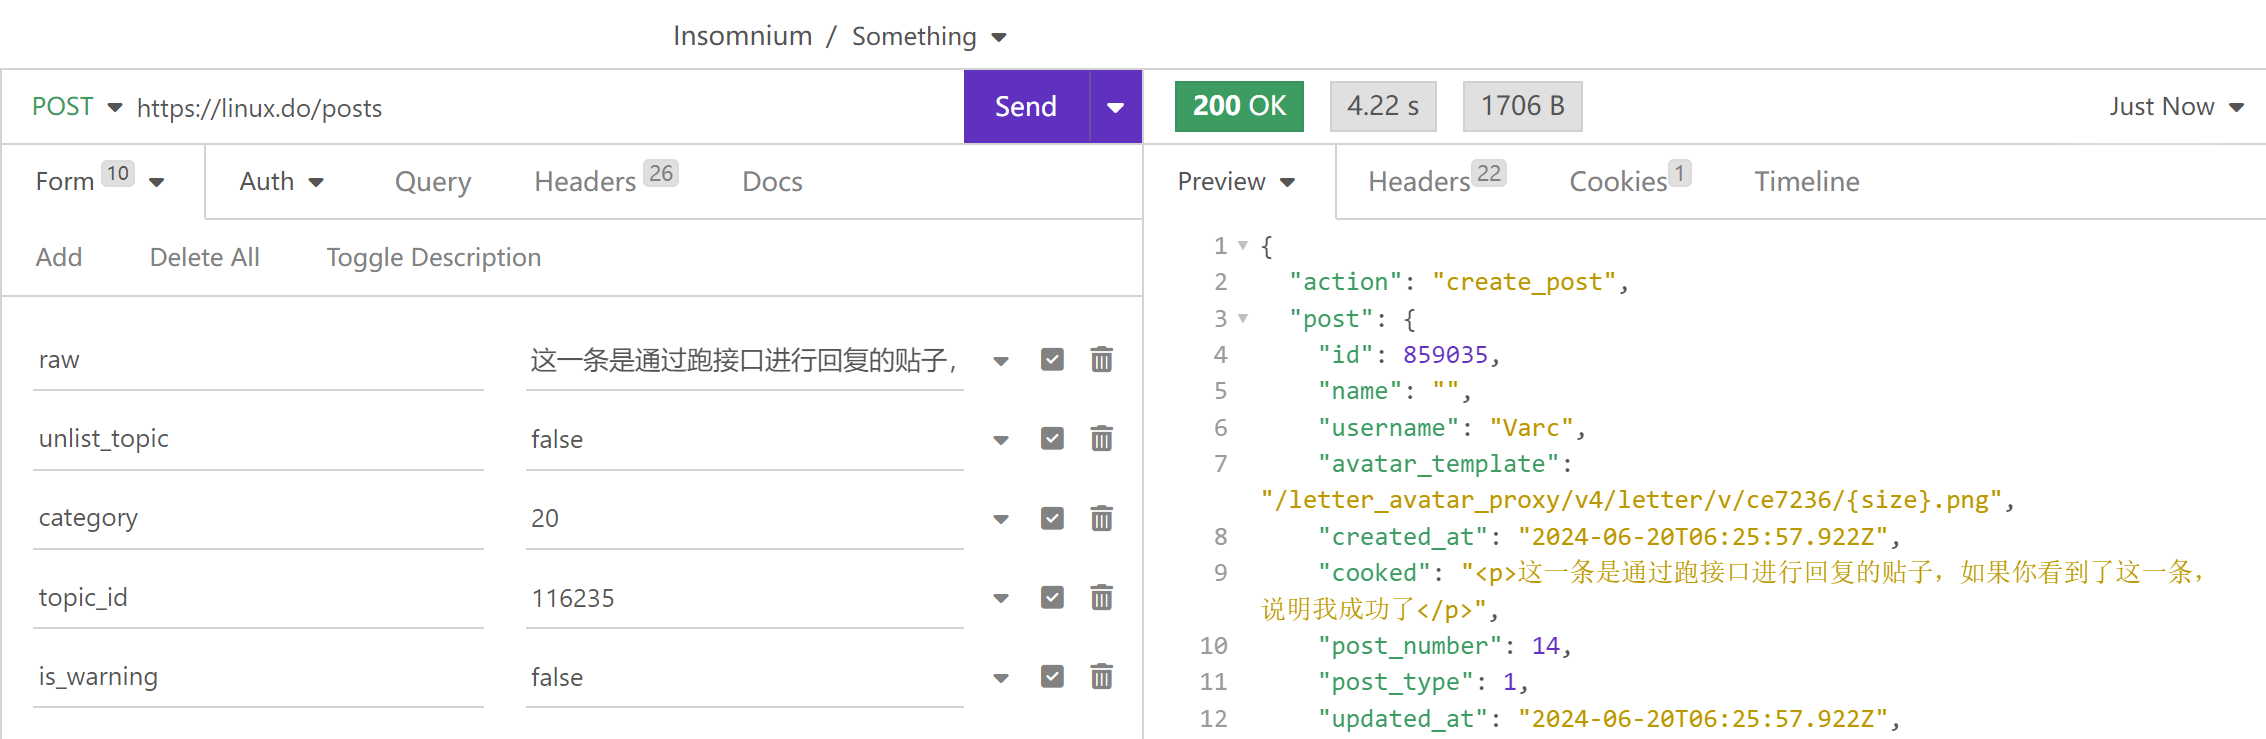Viewport: 2266px width, 739px height.
Task: Open the Send options arrow
Action: click(x=1116, y=107)
